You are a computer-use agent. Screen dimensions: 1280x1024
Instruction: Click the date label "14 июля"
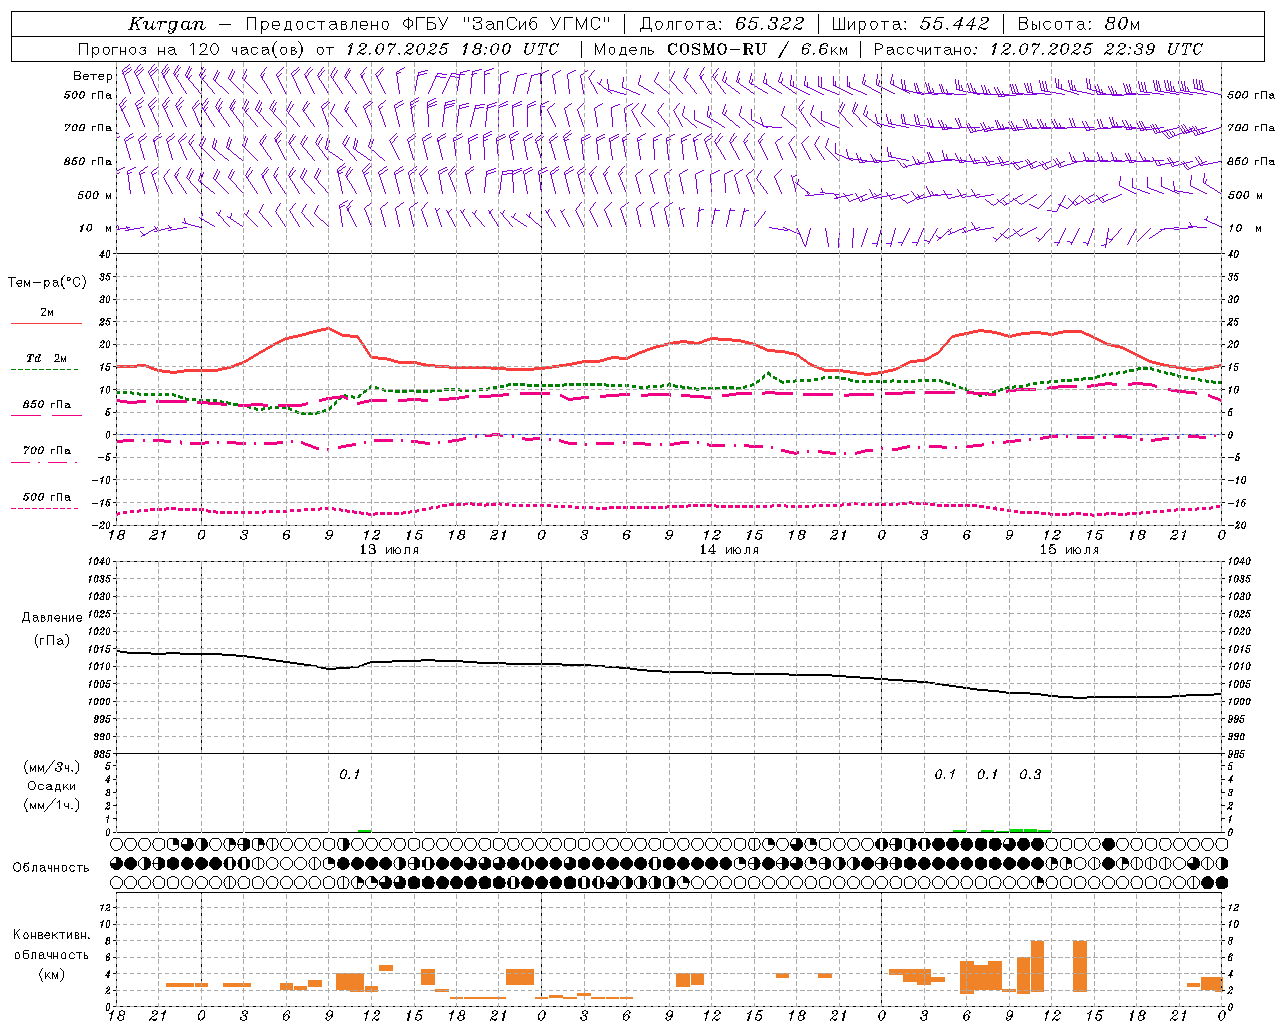[x=729, y=549]
